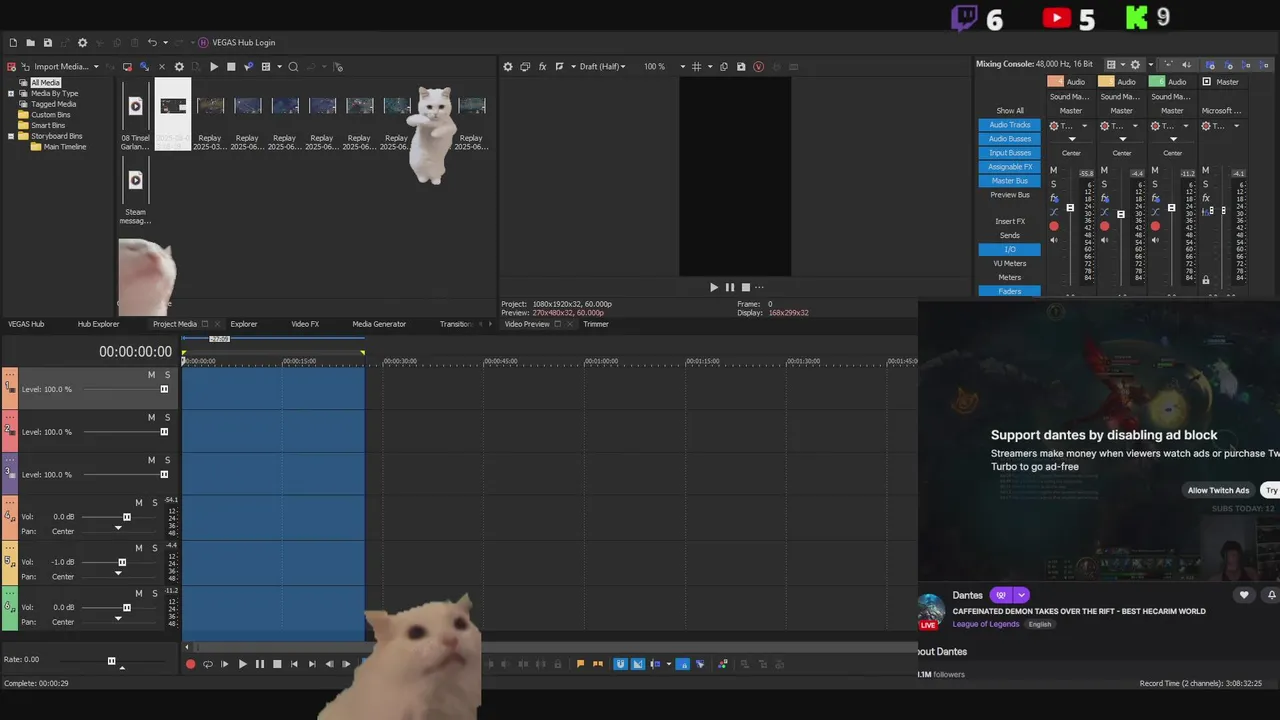Undo the last action

(152, 43)
